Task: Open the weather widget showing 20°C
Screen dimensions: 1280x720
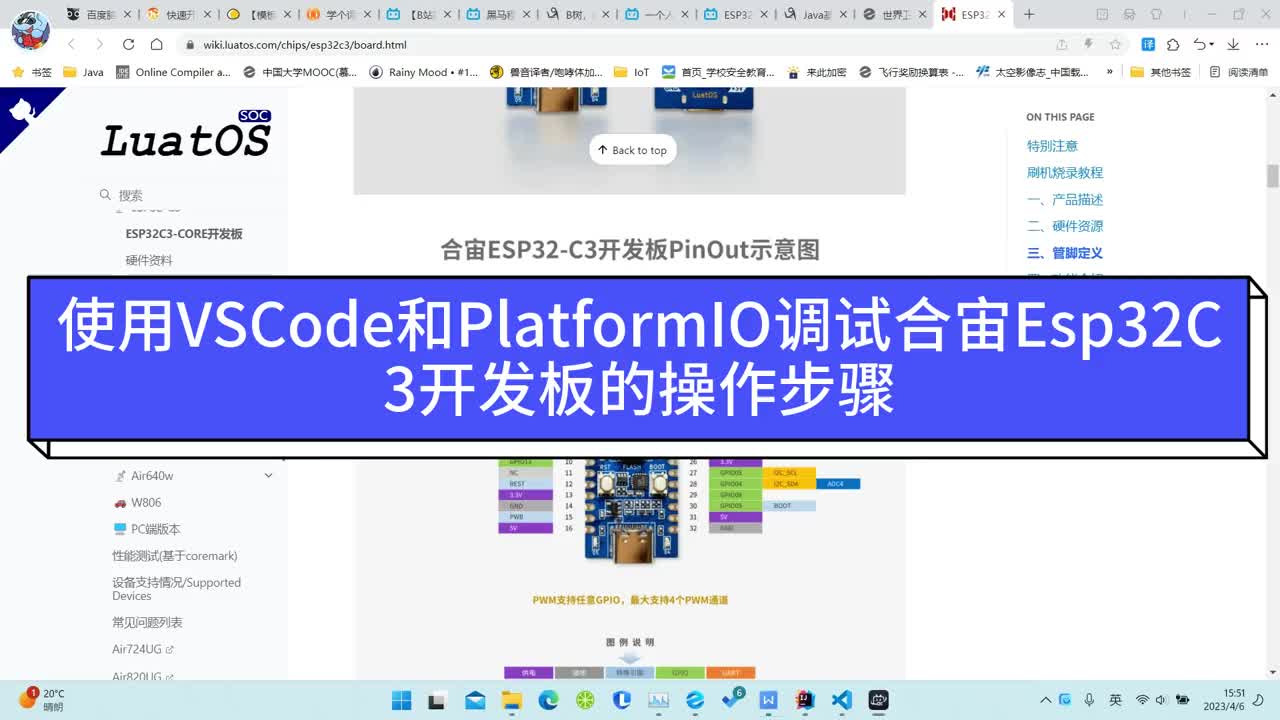Action: click(42, 699)
